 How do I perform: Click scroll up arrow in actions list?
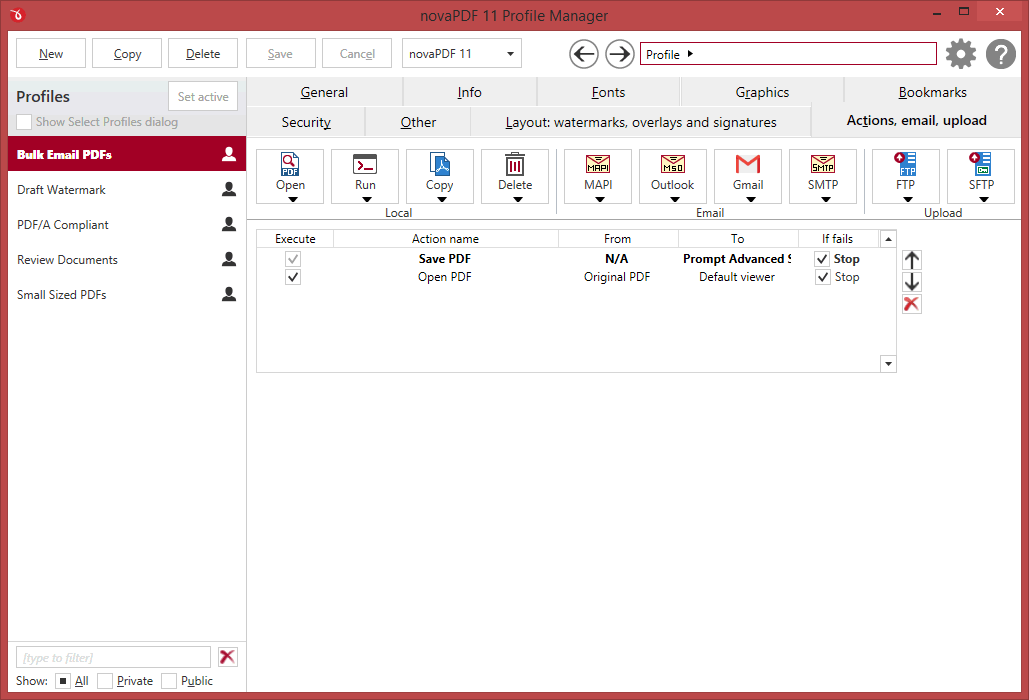click(888, 239)
